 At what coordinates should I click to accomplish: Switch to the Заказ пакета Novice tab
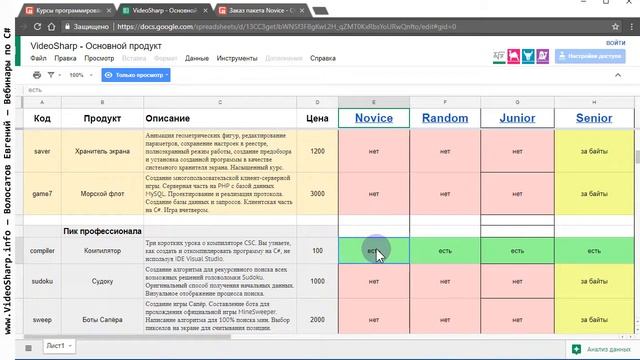[x=261, y=10]
